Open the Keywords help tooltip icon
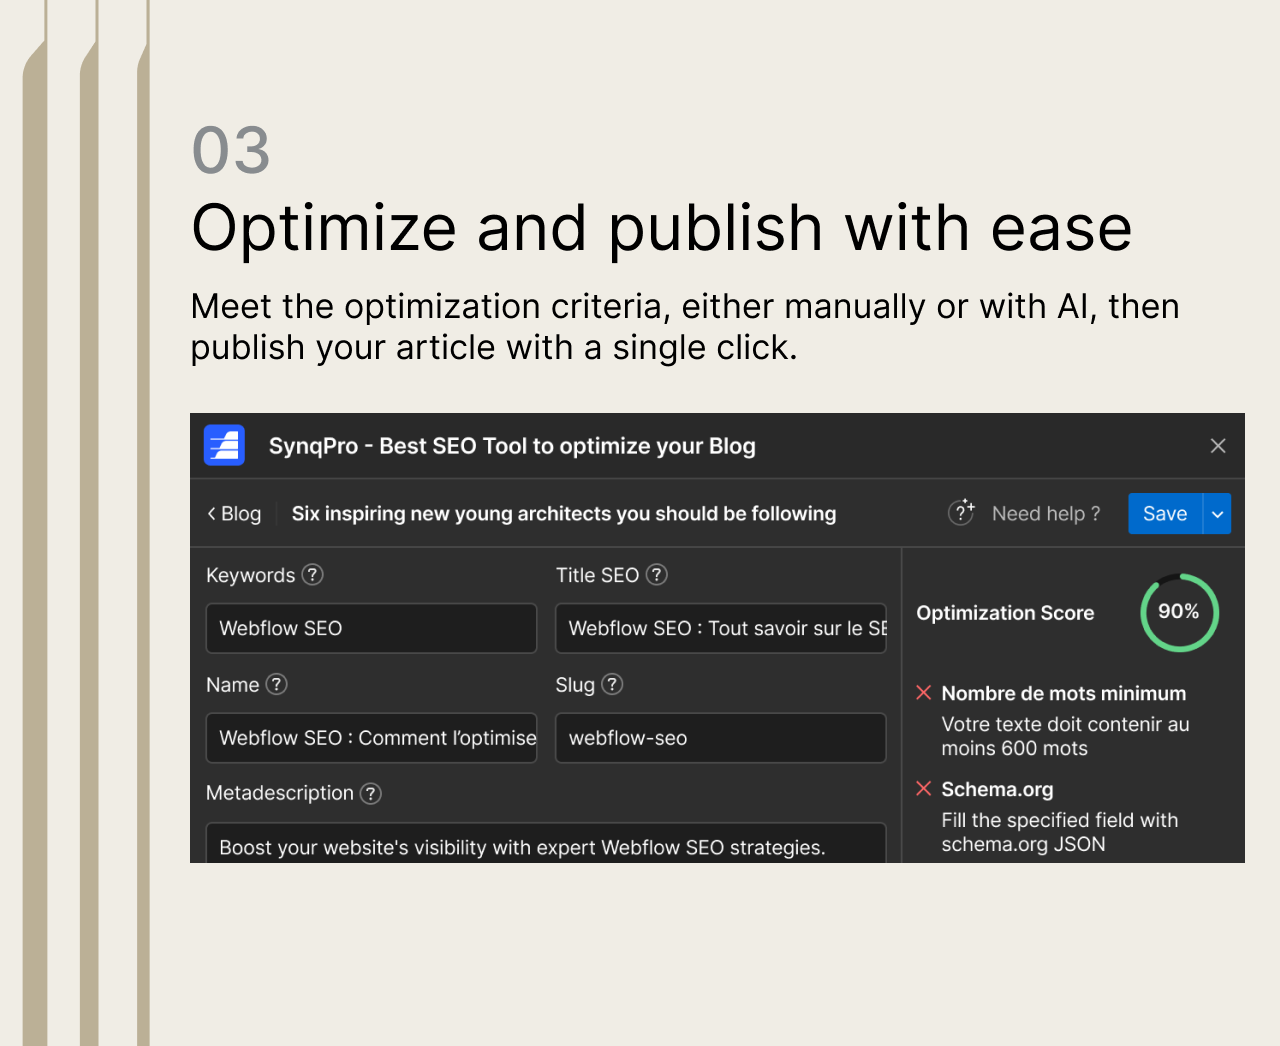Screen dimensions: 1280x1046 pyautogui.click(x=313, y=575)
